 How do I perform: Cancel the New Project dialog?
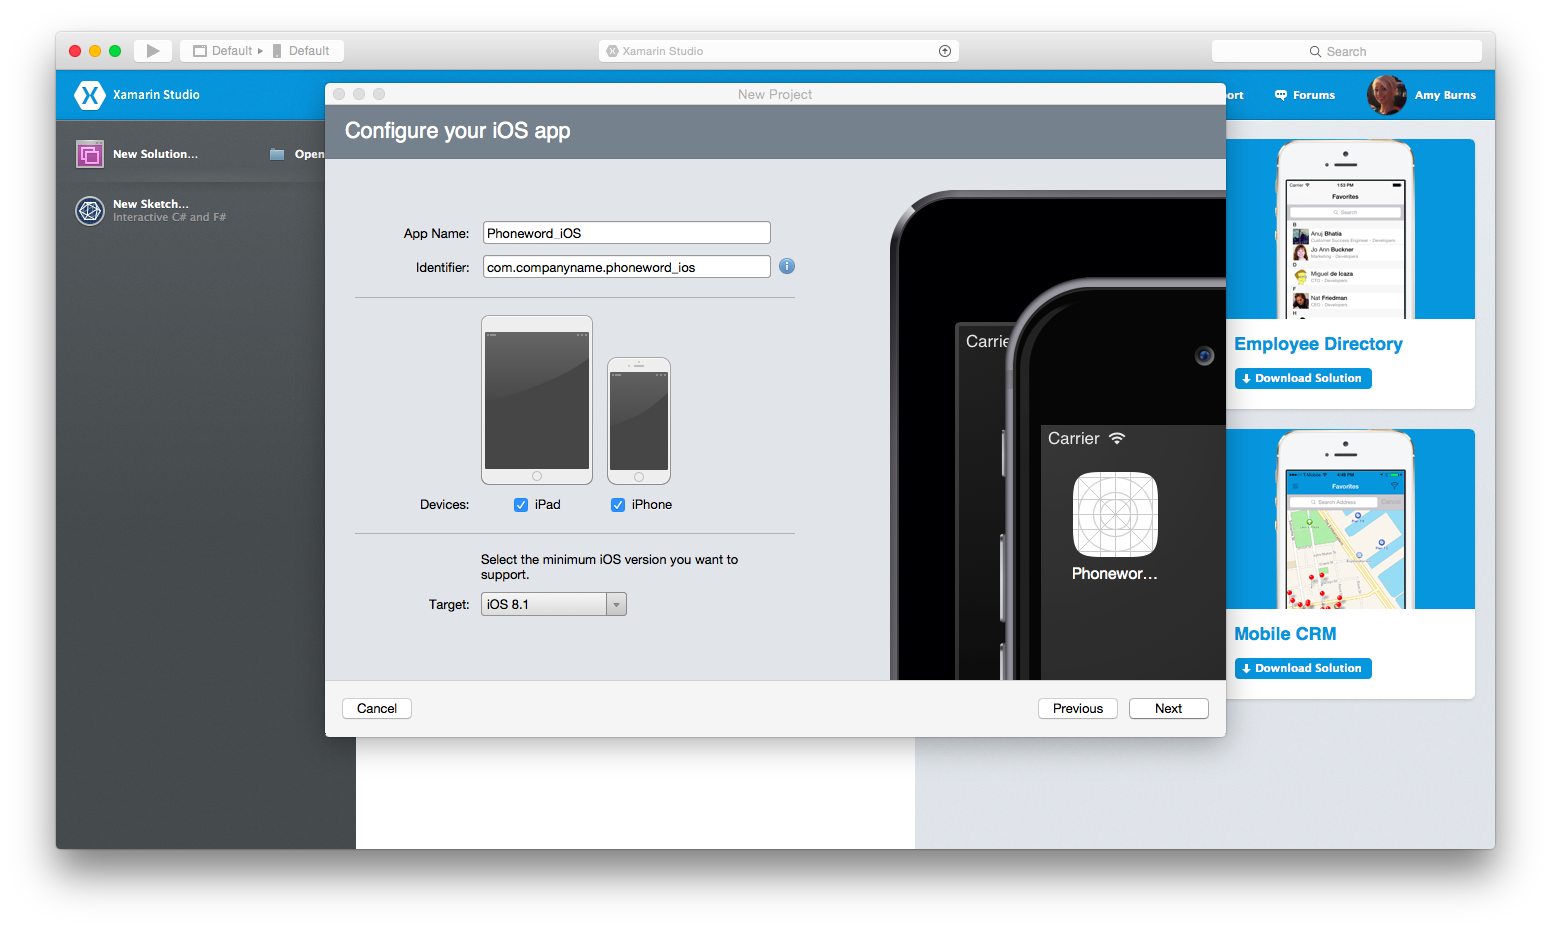pyautogui.click(x=377, y=708)
